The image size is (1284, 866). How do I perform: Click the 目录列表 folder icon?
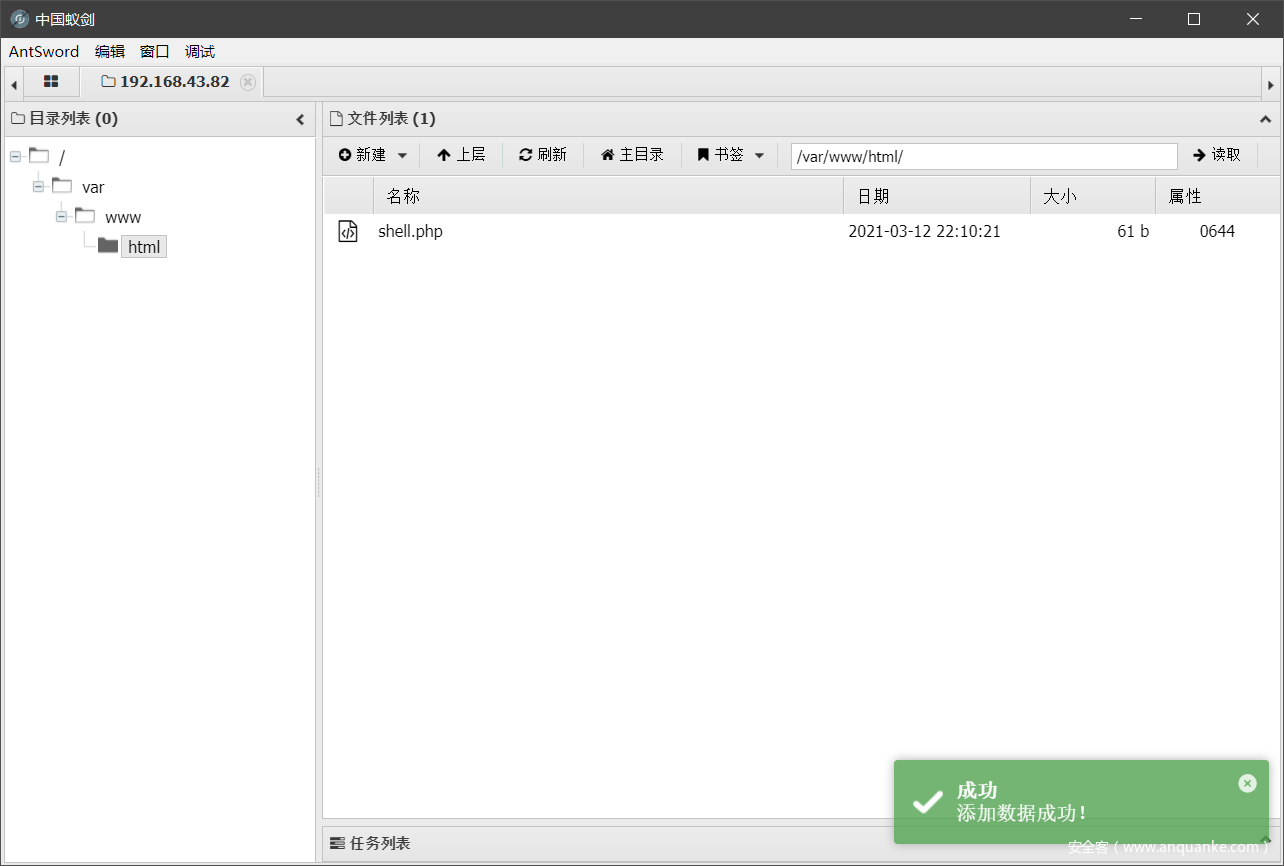(x=18, y=119)
